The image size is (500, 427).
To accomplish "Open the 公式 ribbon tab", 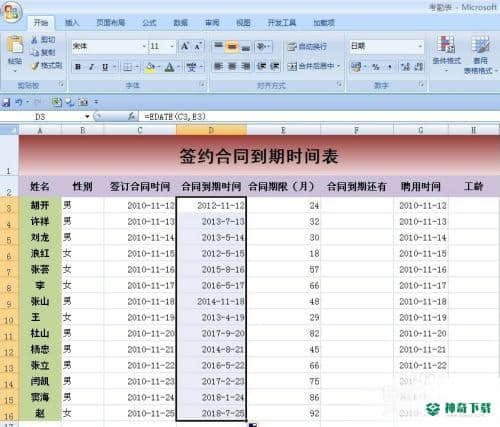I will click(x=149, y=23).
